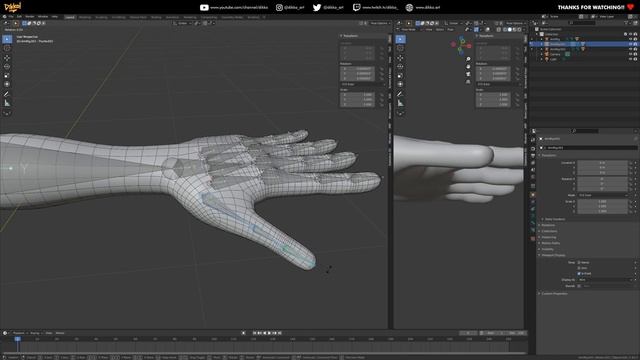640x360 pixels.
Task: Switch right viewport to wireframe shading
Action: [504, 29]
